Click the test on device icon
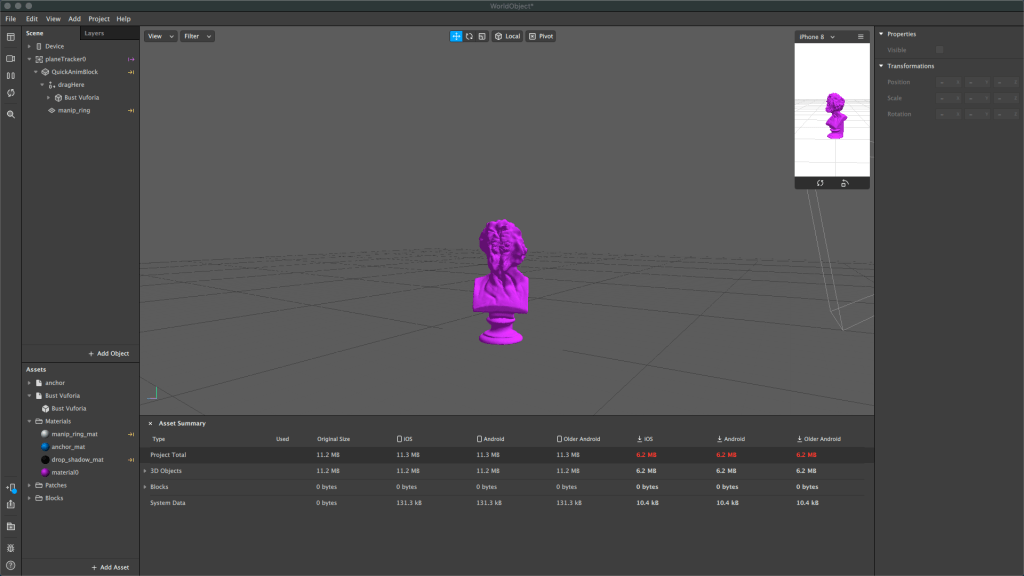1024x576 pixels. point(11,488)
